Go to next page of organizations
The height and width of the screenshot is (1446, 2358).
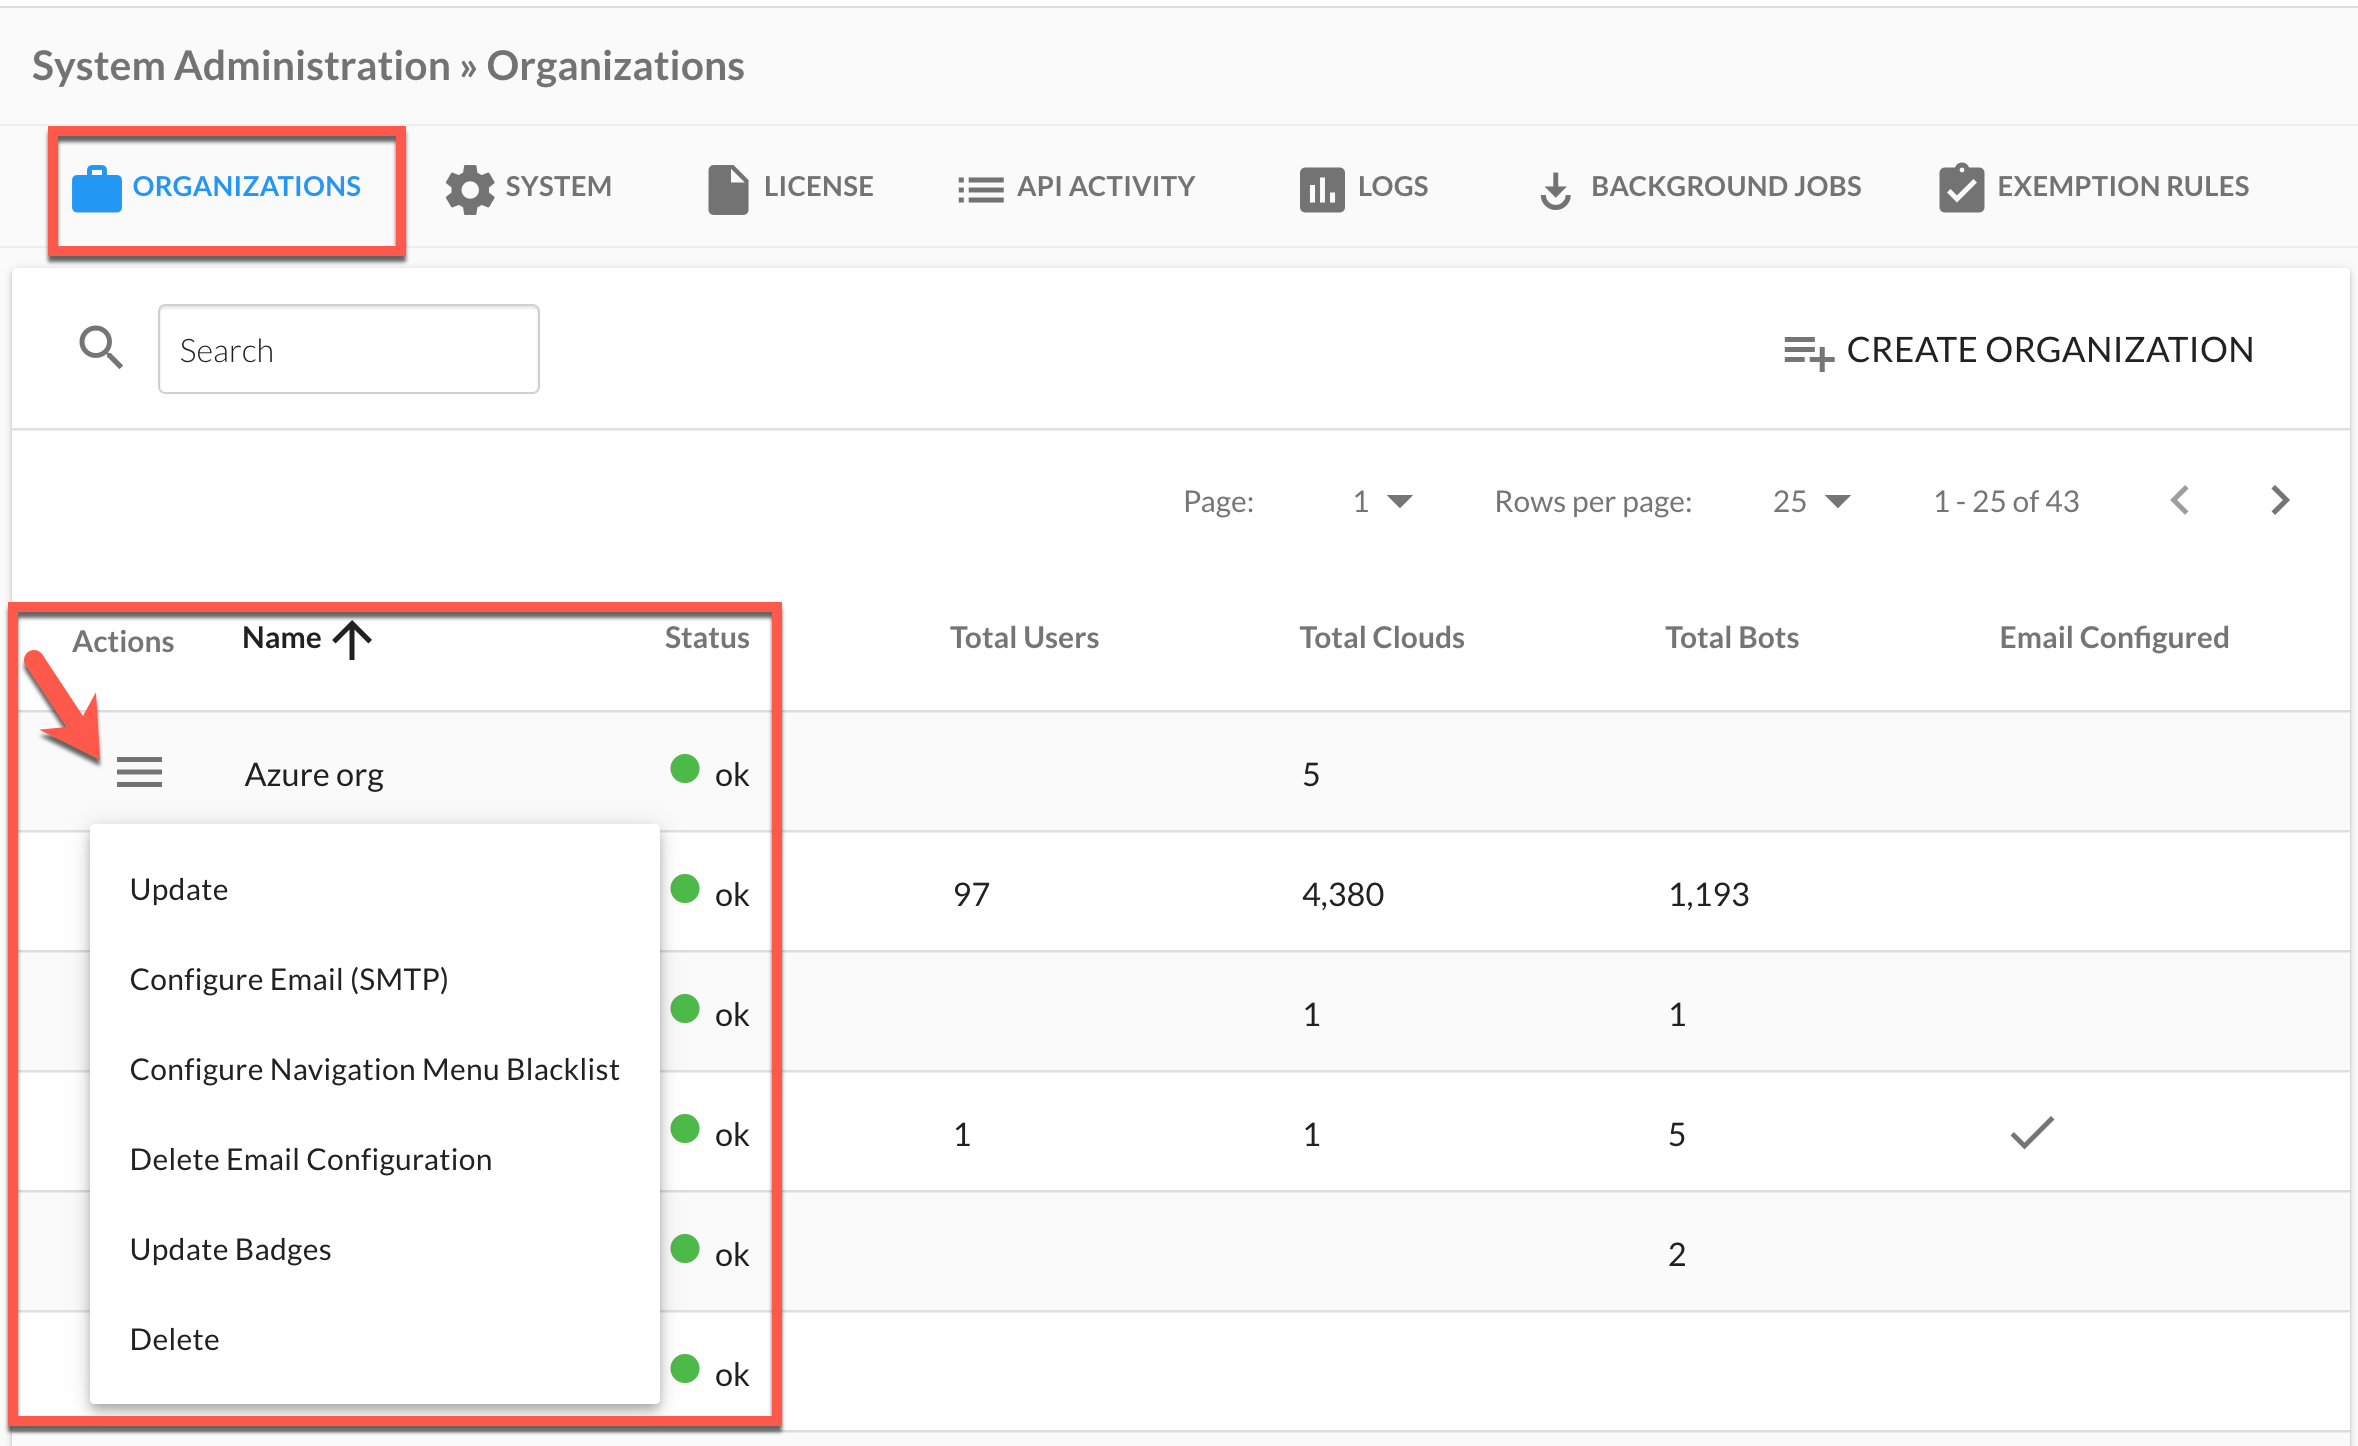click(2279, 500)
